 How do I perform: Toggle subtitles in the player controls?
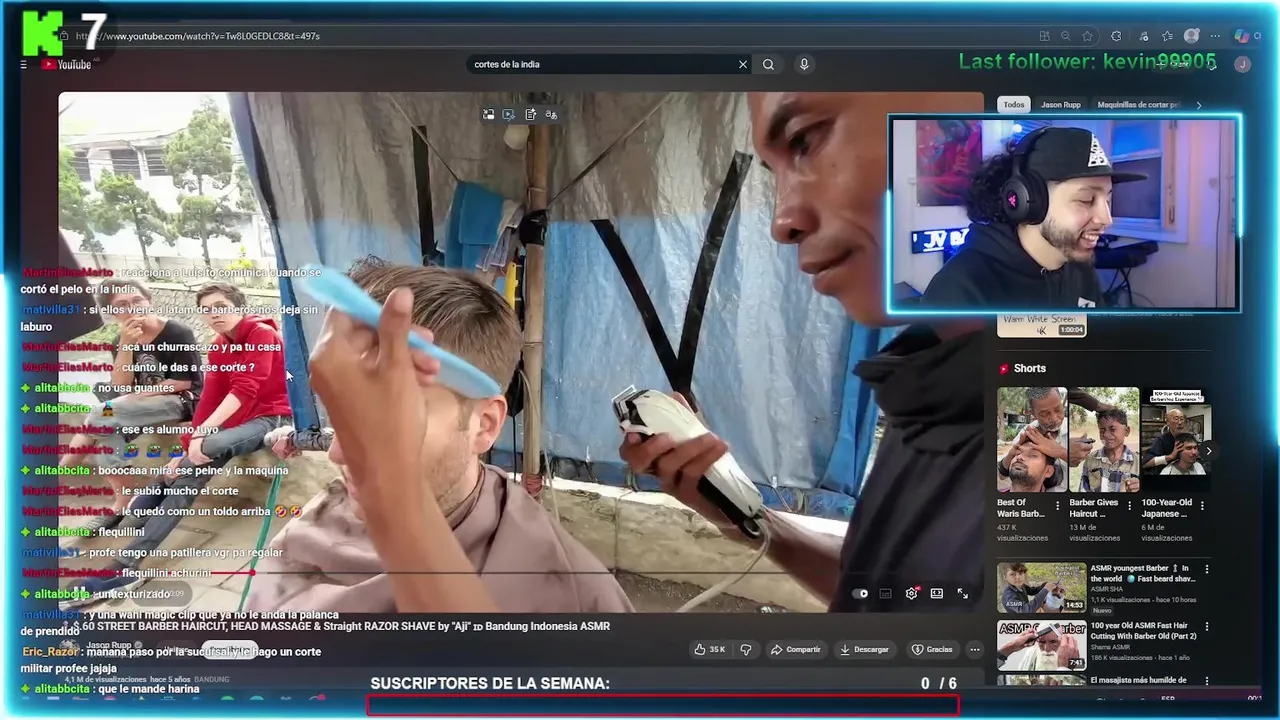pyautogui.click(x=886, y=593)
